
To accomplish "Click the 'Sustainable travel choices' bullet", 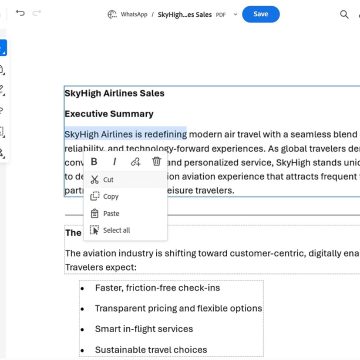I will coord(151,350).
